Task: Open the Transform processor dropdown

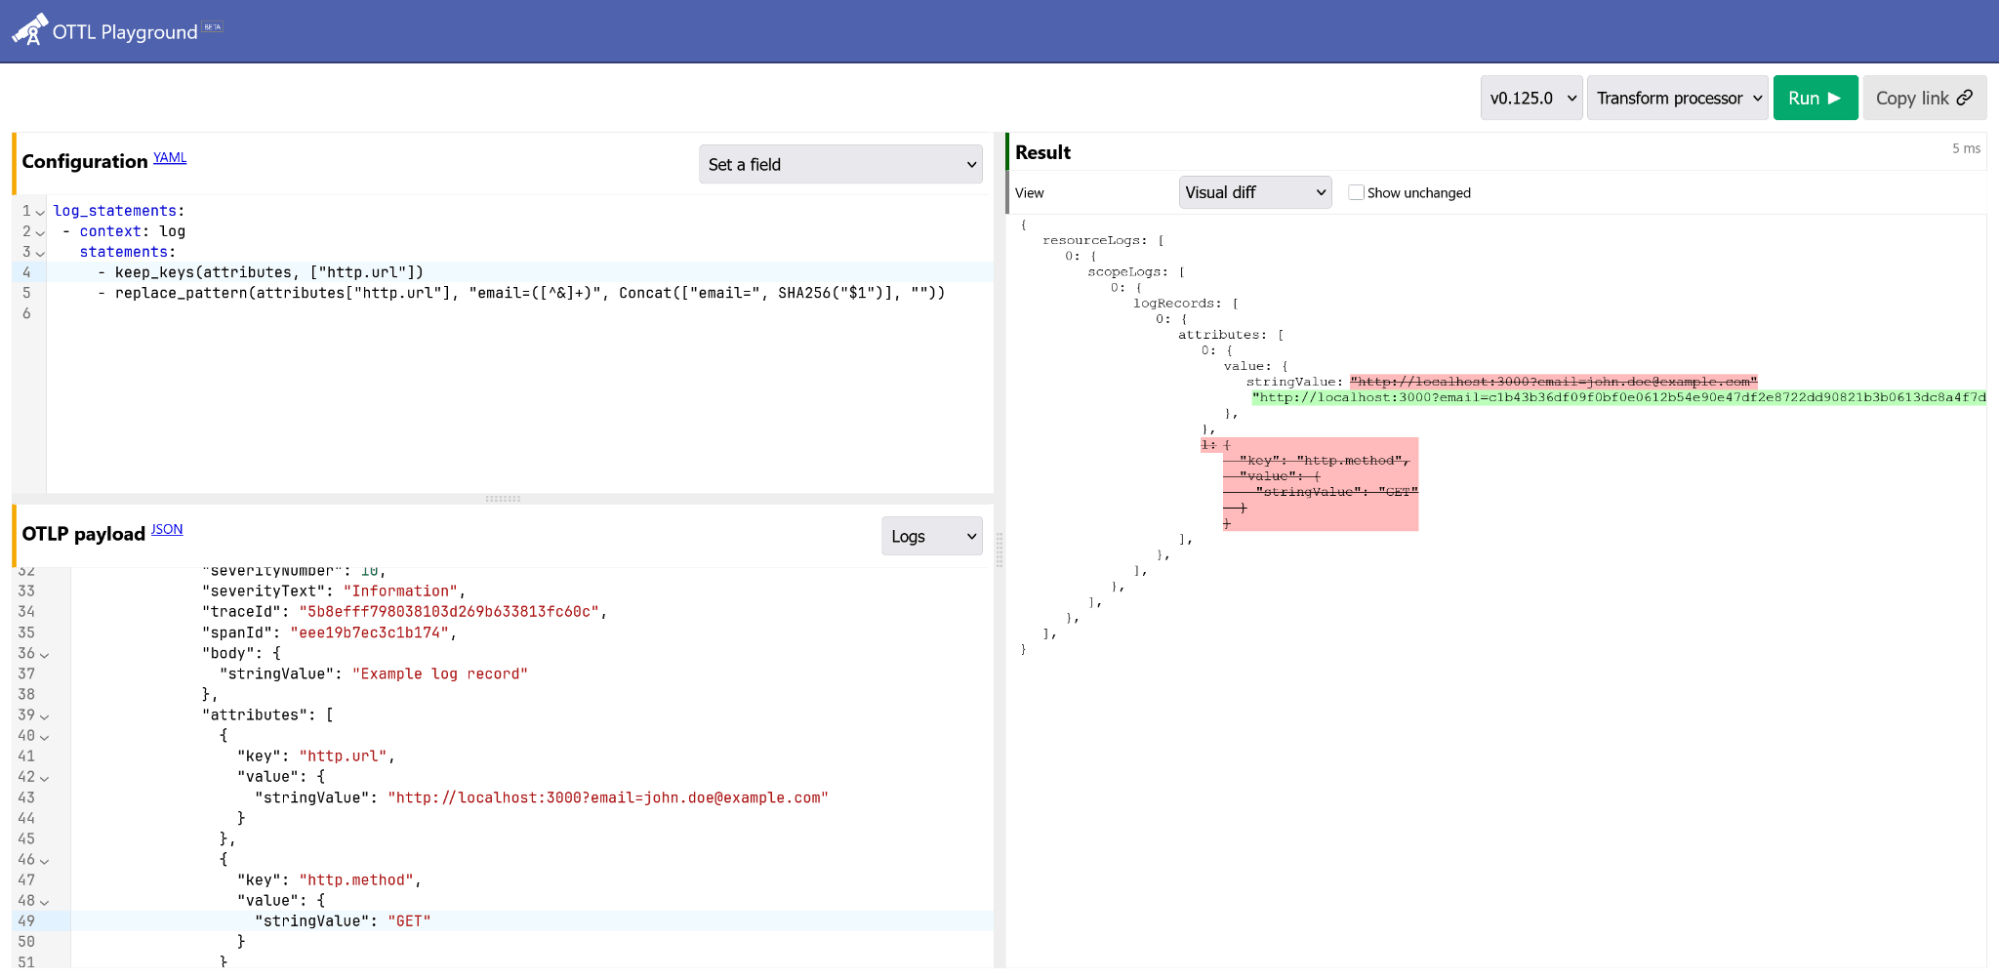Action: (1677, 98)
